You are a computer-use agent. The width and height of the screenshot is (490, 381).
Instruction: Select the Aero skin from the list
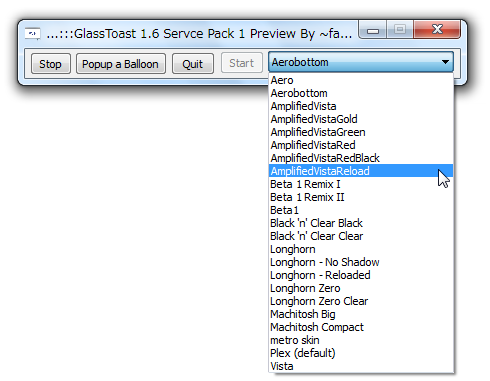click(361, 80)
